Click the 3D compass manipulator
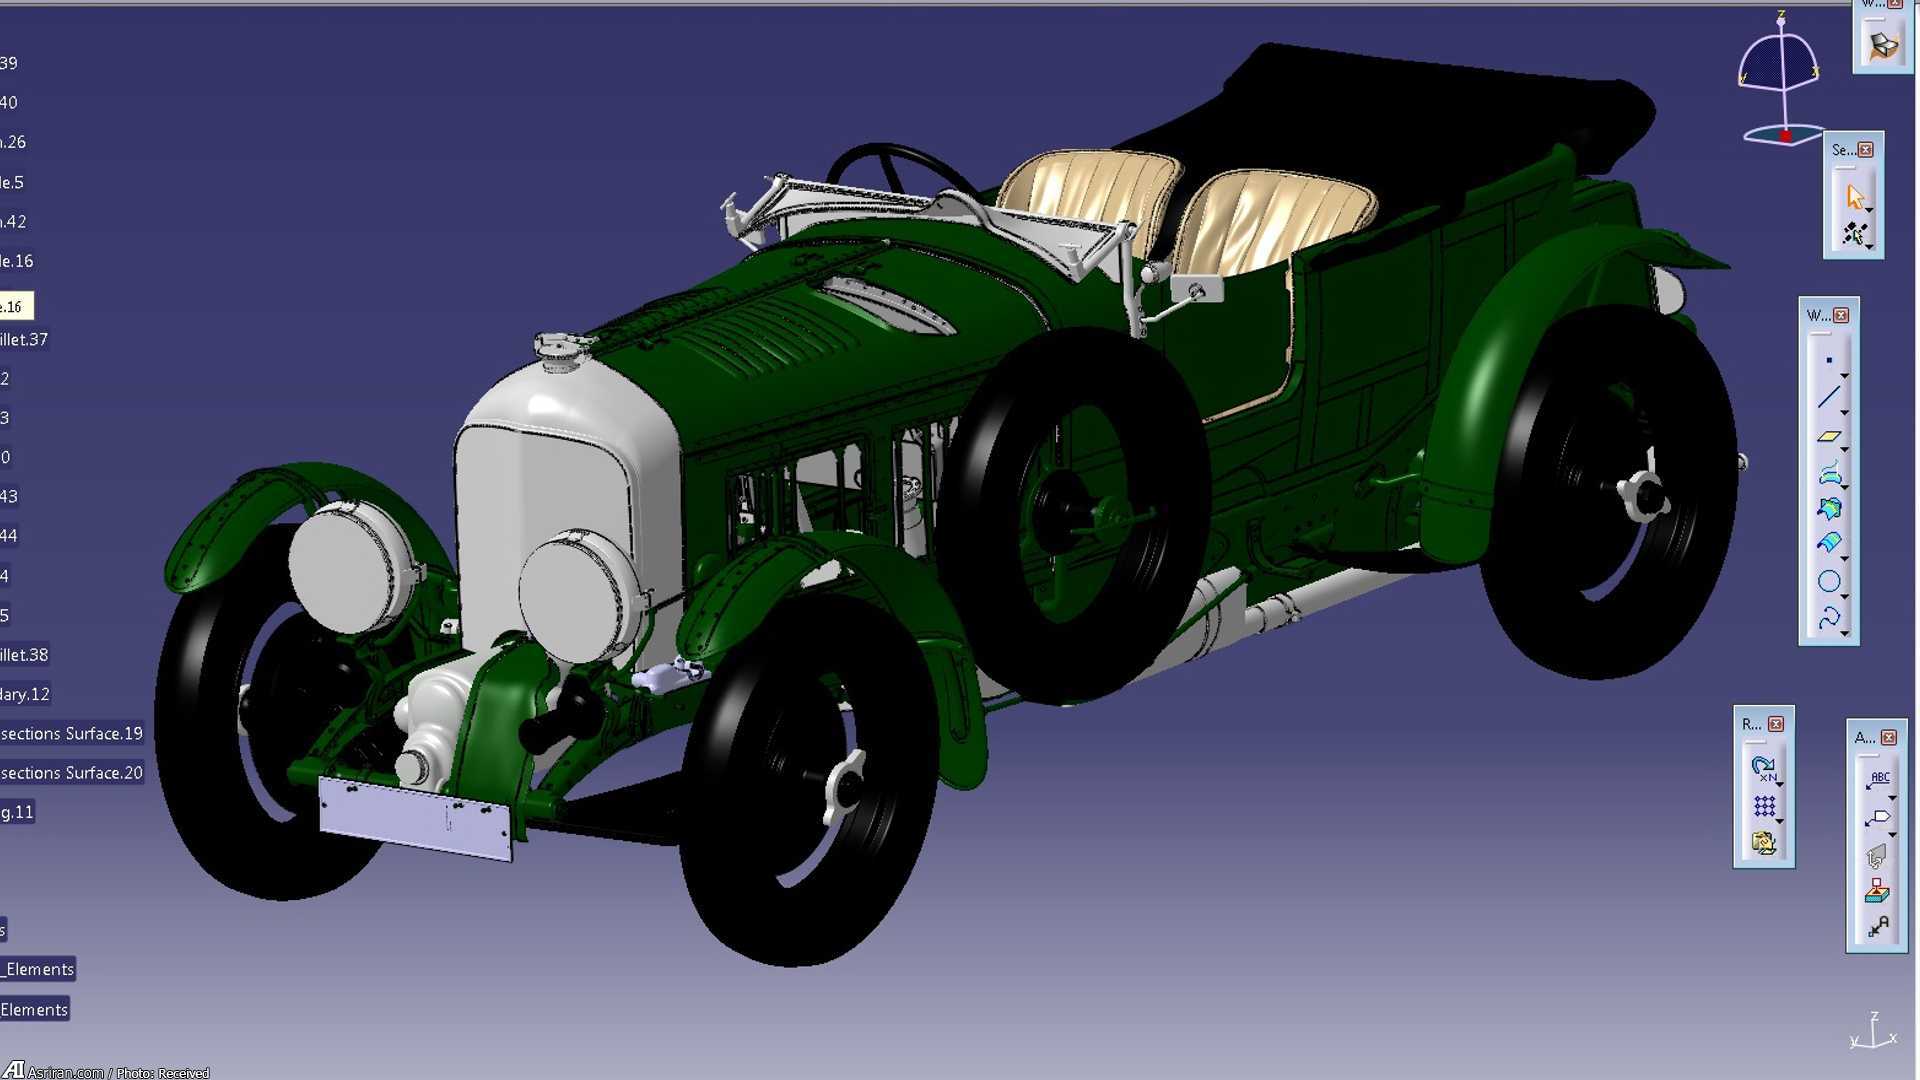 (x=1781, y=80)
